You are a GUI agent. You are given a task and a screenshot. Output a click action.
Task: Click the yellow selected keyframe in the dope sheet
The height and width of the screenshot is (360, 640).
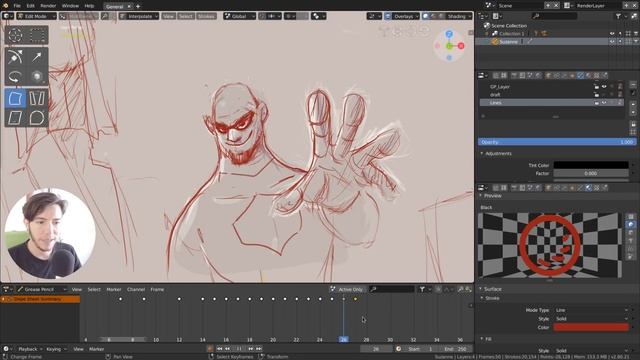pyautogui.click(x=355, y=299)
